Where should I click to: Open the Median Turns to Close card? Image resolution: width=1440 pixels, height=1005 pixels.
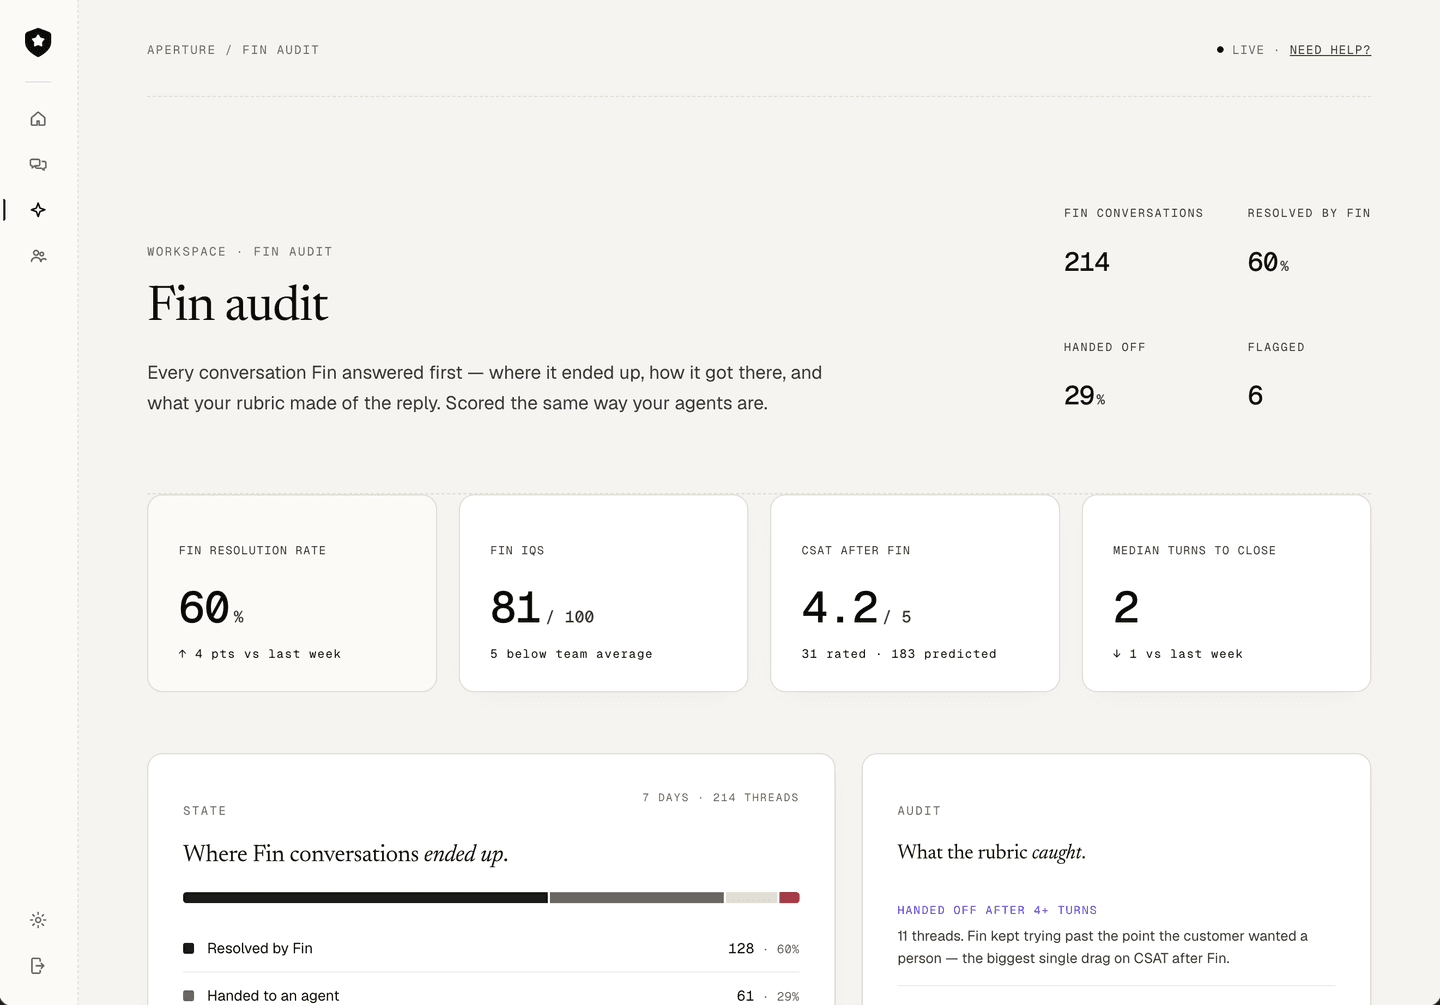coord(1226,593)
